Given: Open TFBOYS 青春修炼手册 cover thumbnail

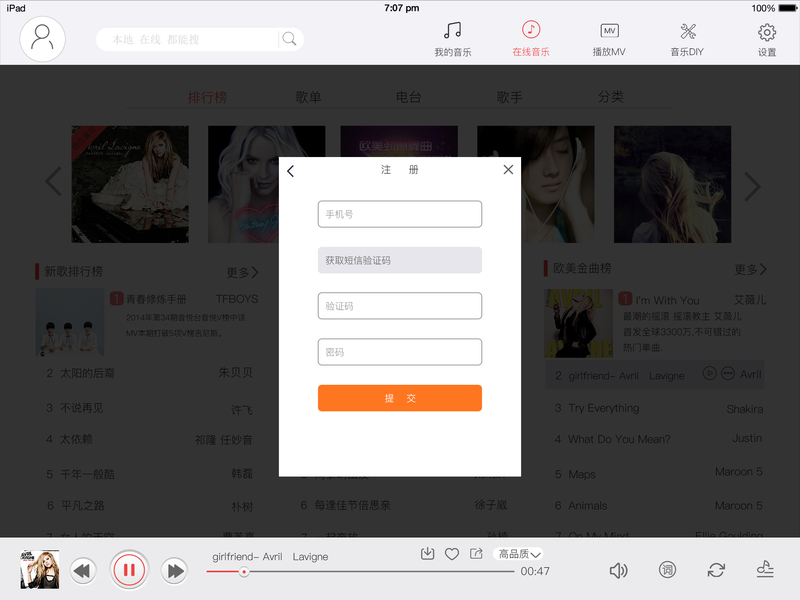Looking at the screenshot, I should [x=70, y=323].
